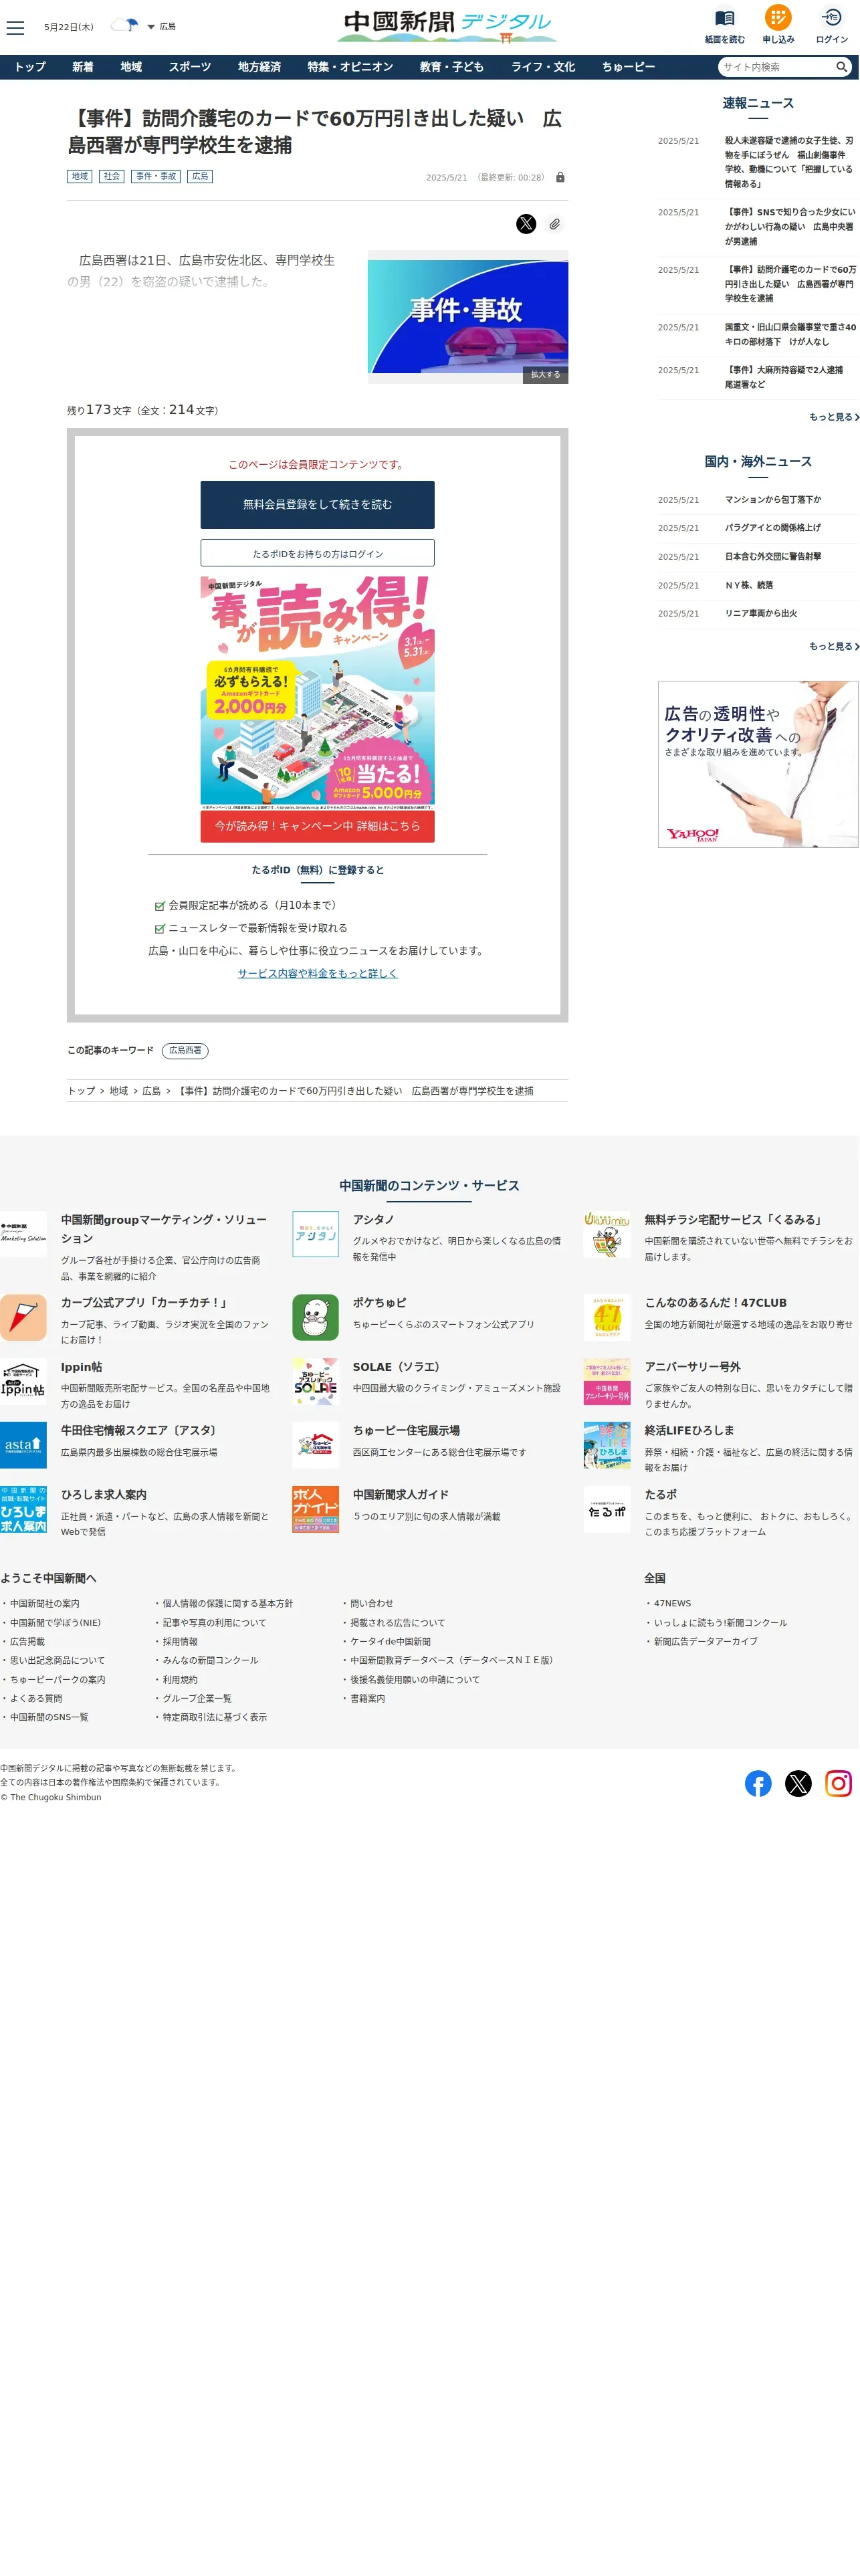The height and width of the screenshot is (2576, 860).
Task: Open マンションから包丁落下か headline
Action: point(773,500)
